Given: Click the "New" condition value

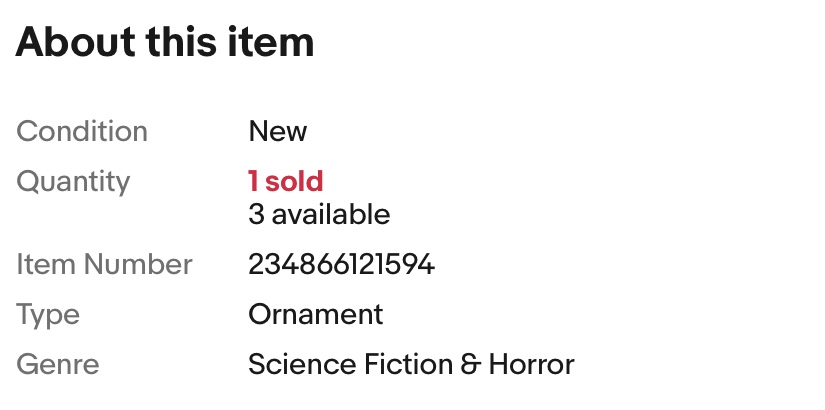Looking at the screenshot, I should pos(278,131).
